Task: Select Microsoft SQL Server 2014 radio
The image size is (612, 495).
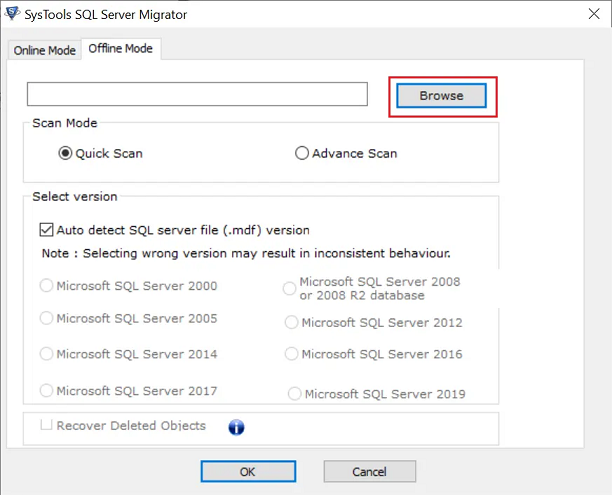Action: point(46,354)
